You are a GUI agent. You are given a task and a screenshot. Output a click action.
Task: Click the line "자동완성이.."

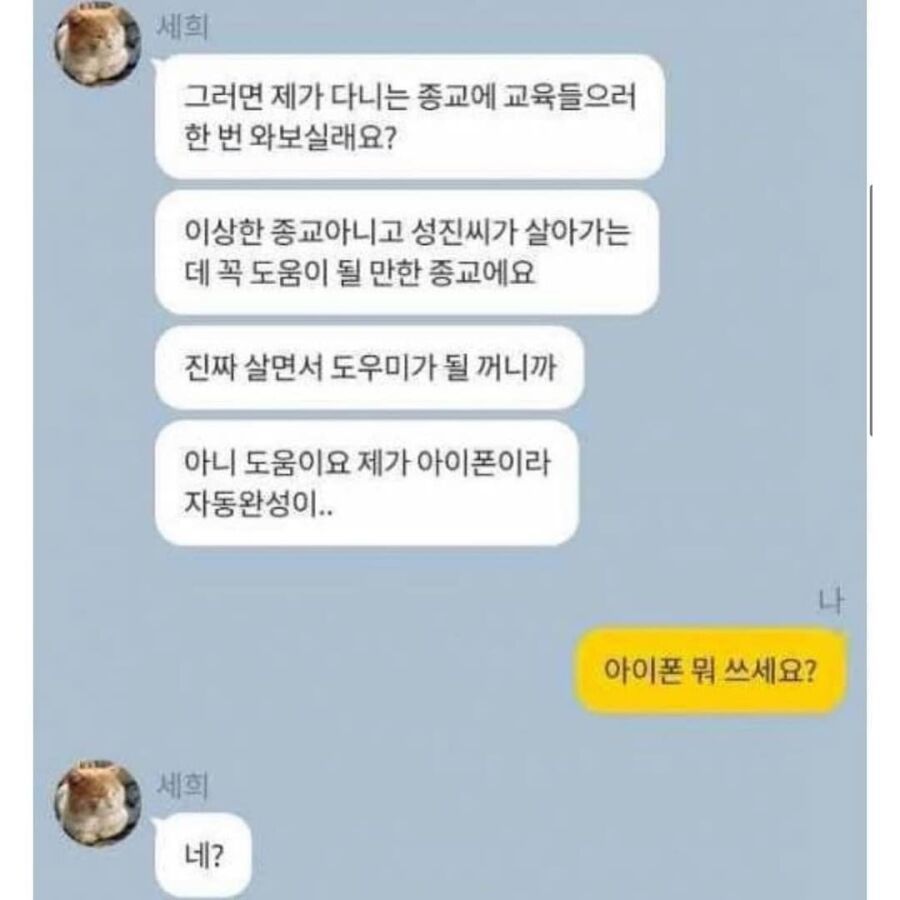[258, 503]
